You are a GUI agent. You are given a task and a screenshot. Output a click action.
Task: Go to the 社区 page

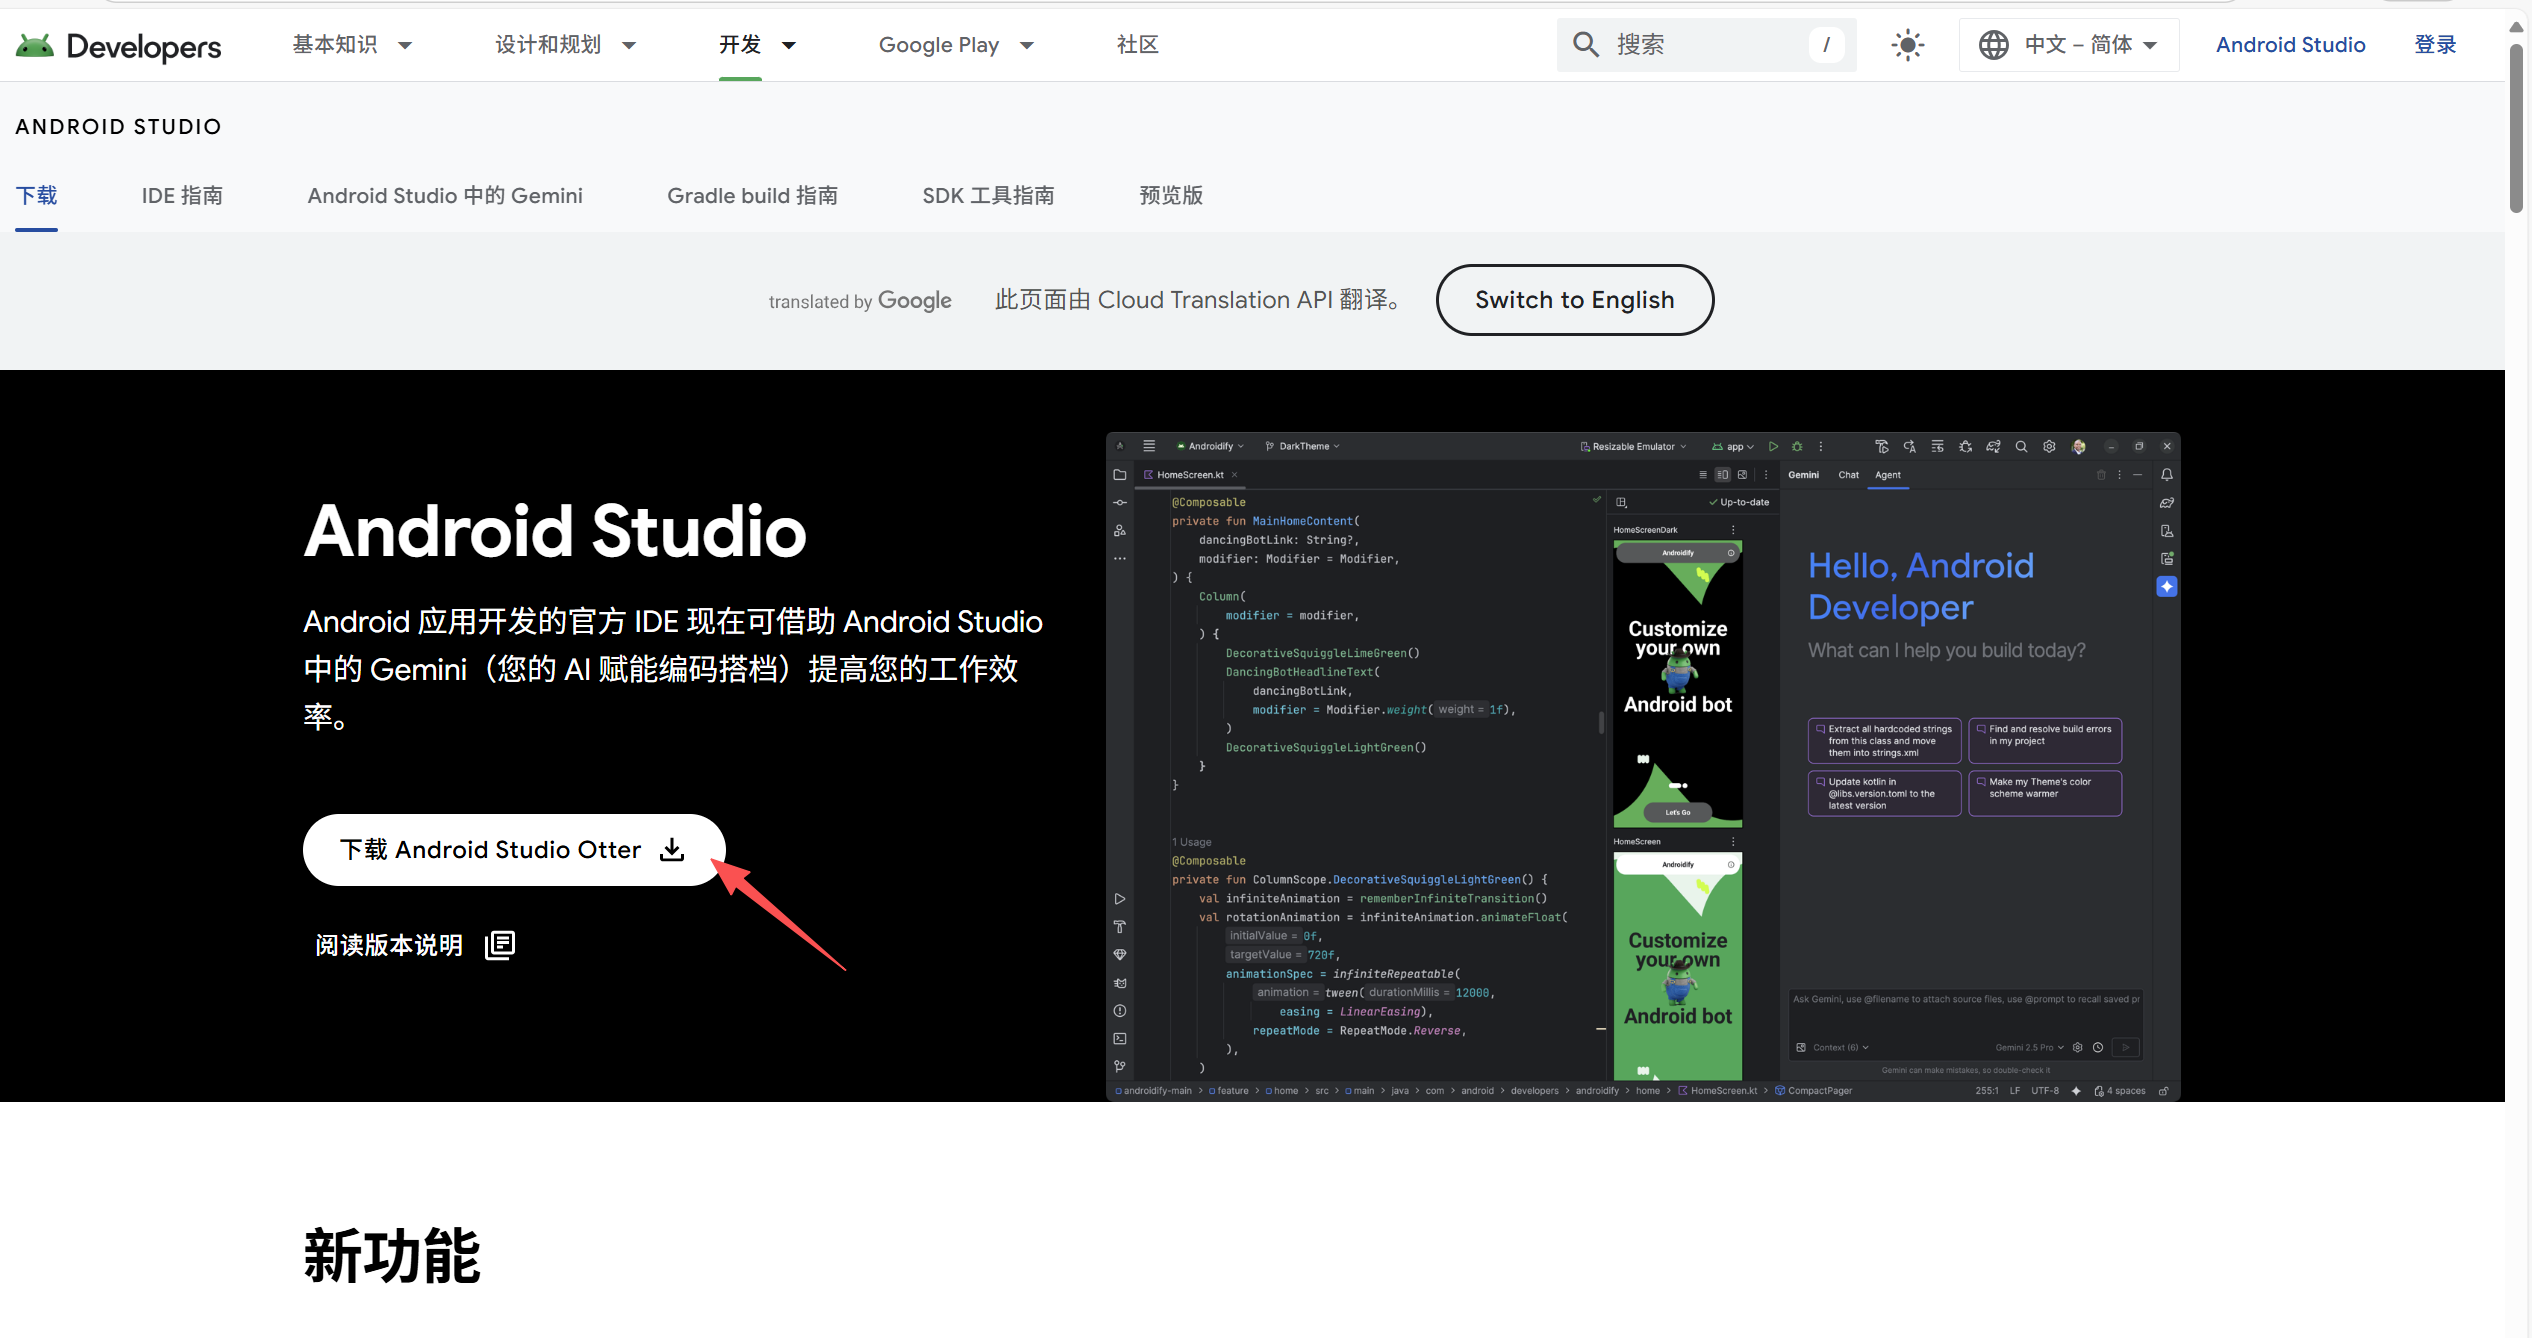pos(1138,45)
